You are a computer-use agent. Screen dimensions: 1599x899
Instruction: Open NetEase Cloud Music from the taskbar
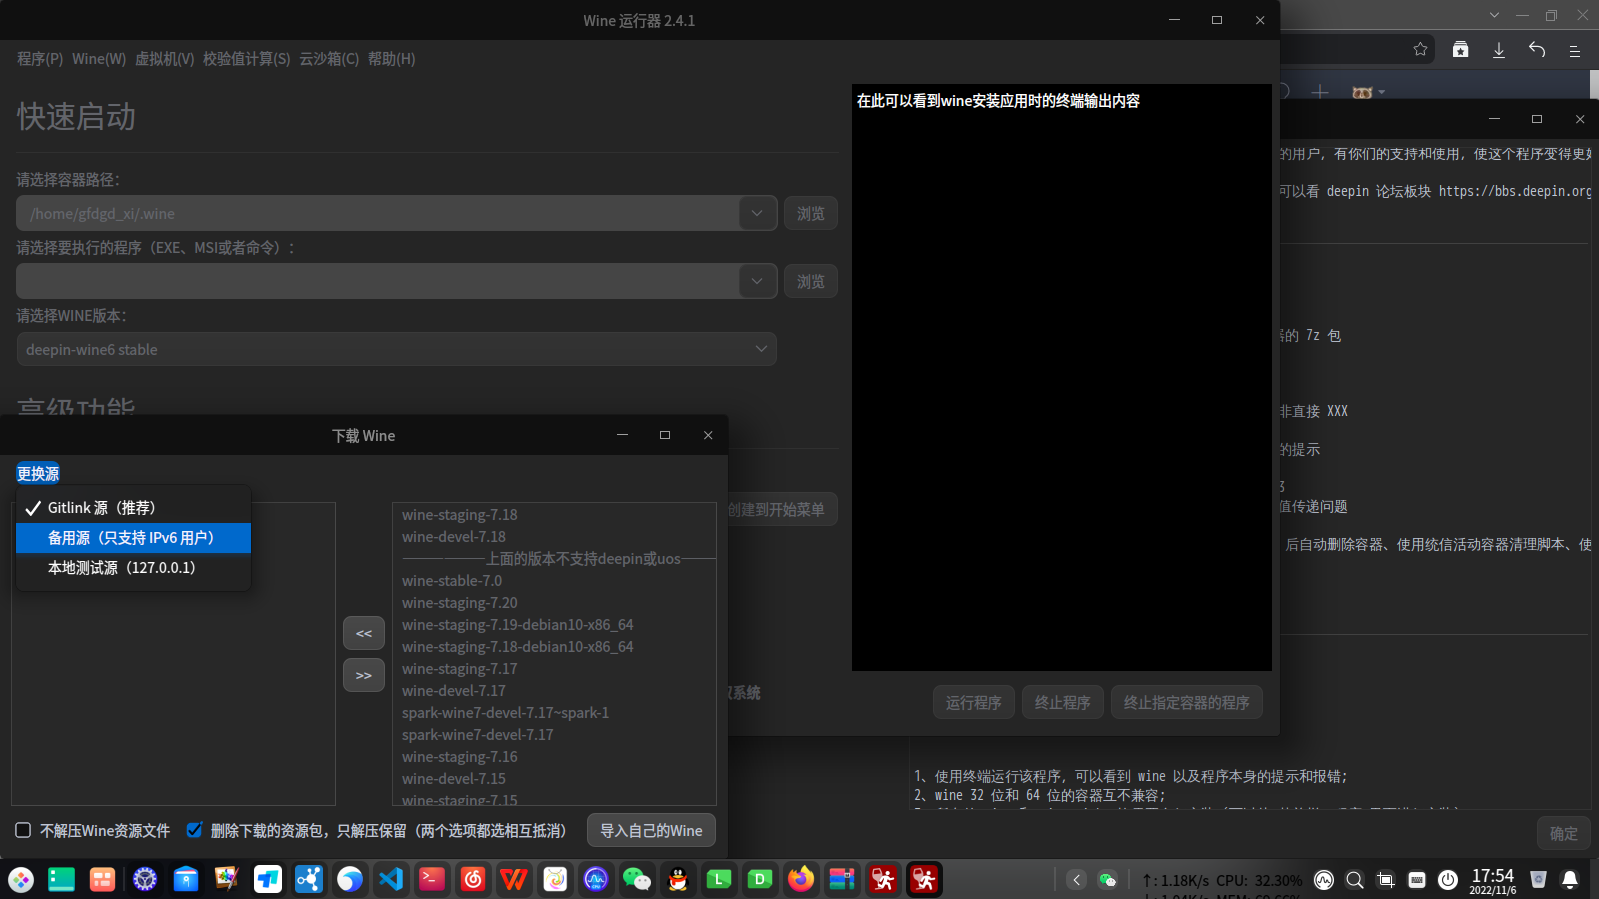[x=473, y=880]
